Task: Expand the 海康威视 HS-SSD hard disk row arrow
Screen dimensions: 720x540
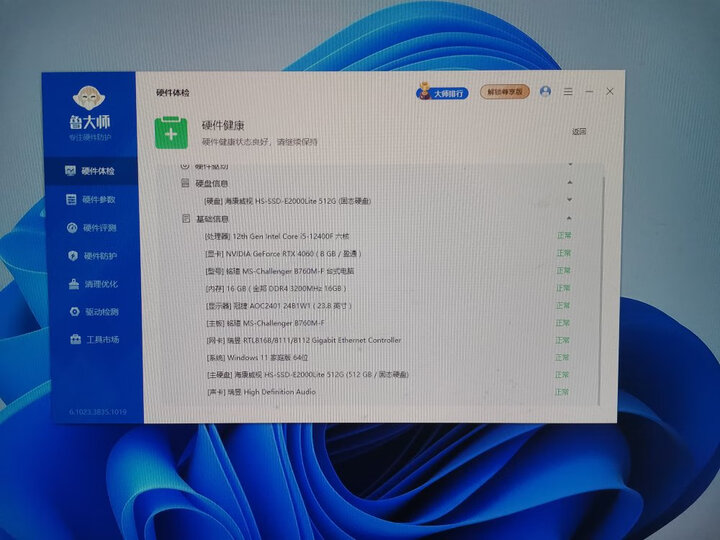Action: [569, 200]
